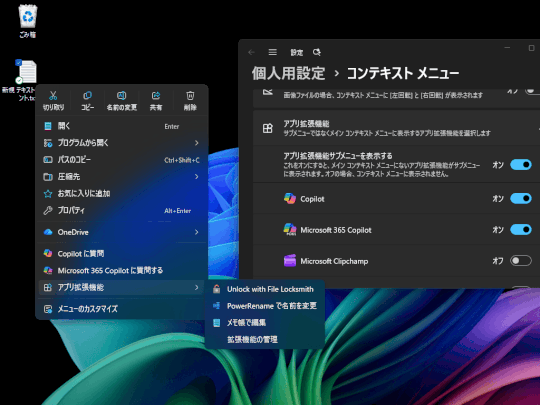The image size is (540, 405).
Task: Enable the Microsoft Clipchamp toggle
Action: [x=521, y=261]
